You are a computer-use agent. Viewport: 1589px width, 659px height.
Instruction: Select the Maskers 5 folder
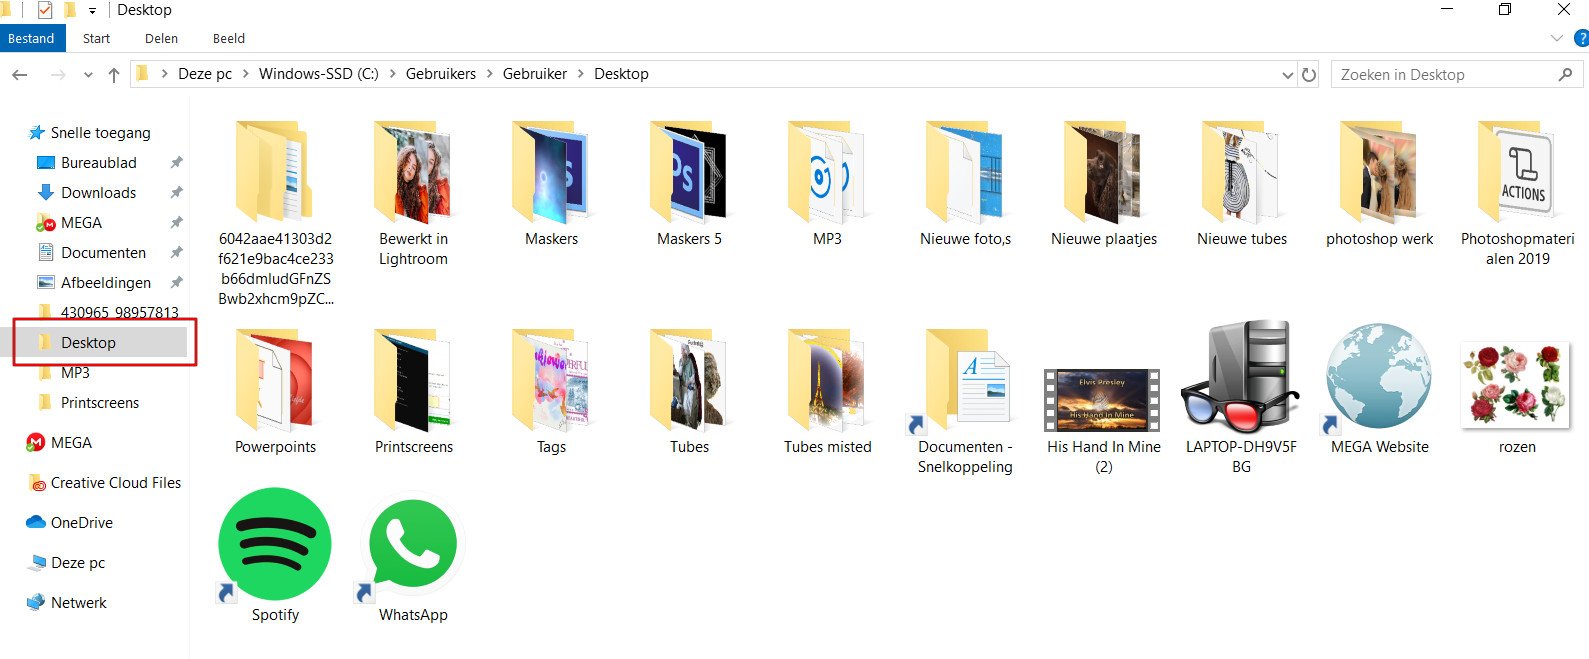click(689, 183)
